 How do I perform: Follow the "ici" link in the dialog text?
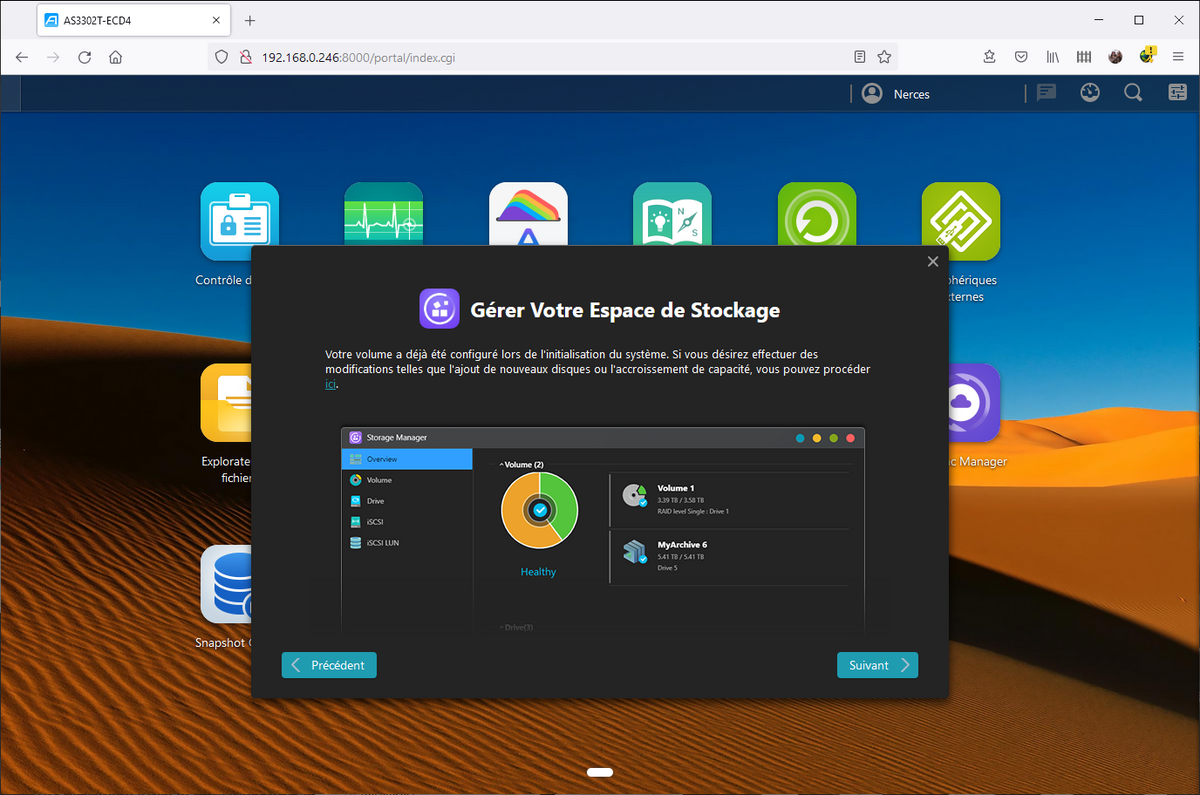tap(331, 383)
